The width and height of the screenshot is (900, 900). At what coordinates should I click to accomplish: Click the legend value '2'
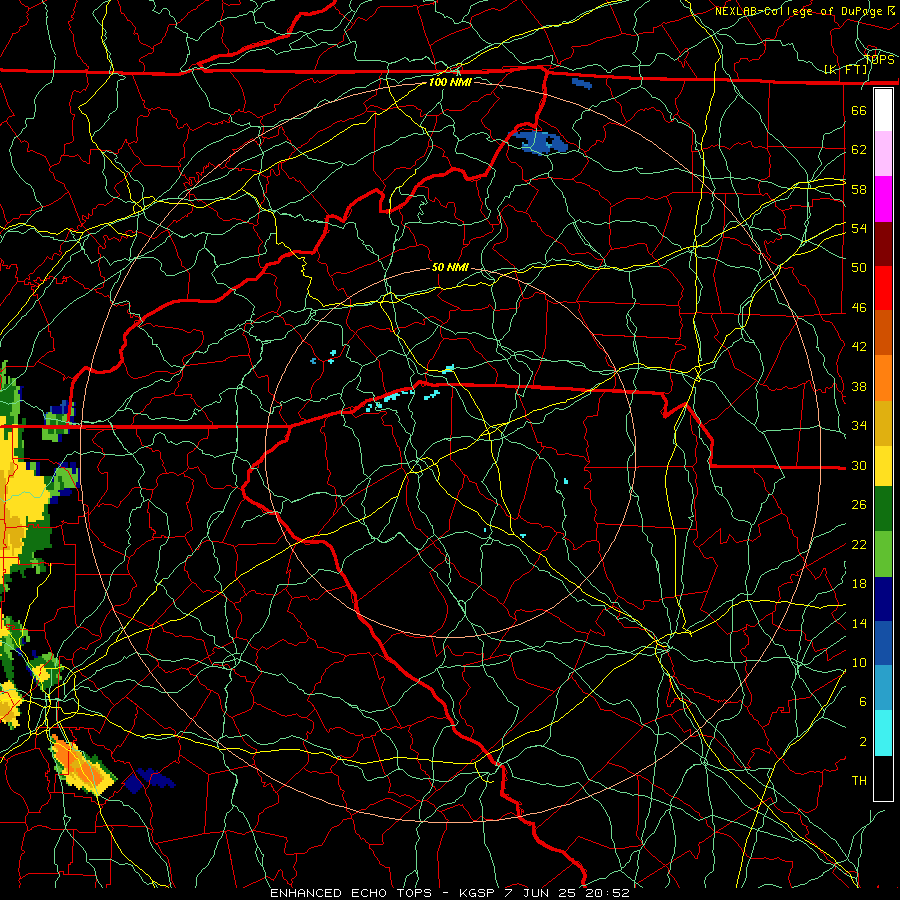[863, 742]
